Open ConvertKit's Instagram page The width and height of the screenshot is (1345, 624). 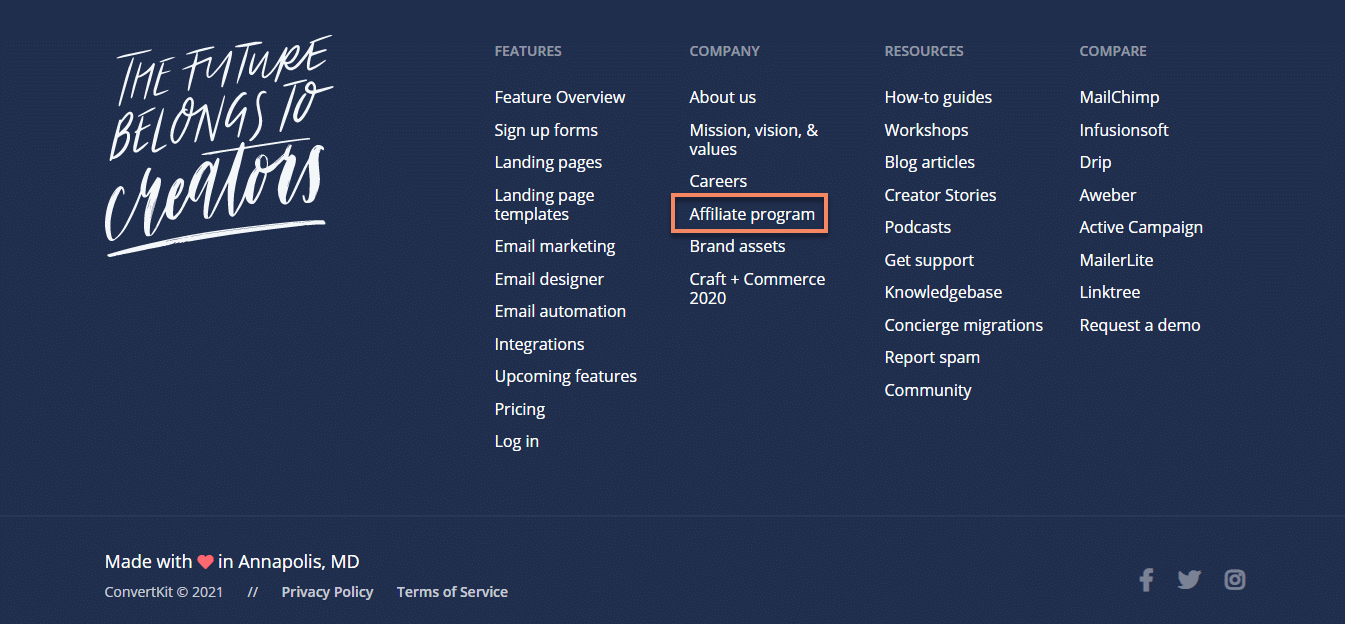click(x=1234, y=579)
